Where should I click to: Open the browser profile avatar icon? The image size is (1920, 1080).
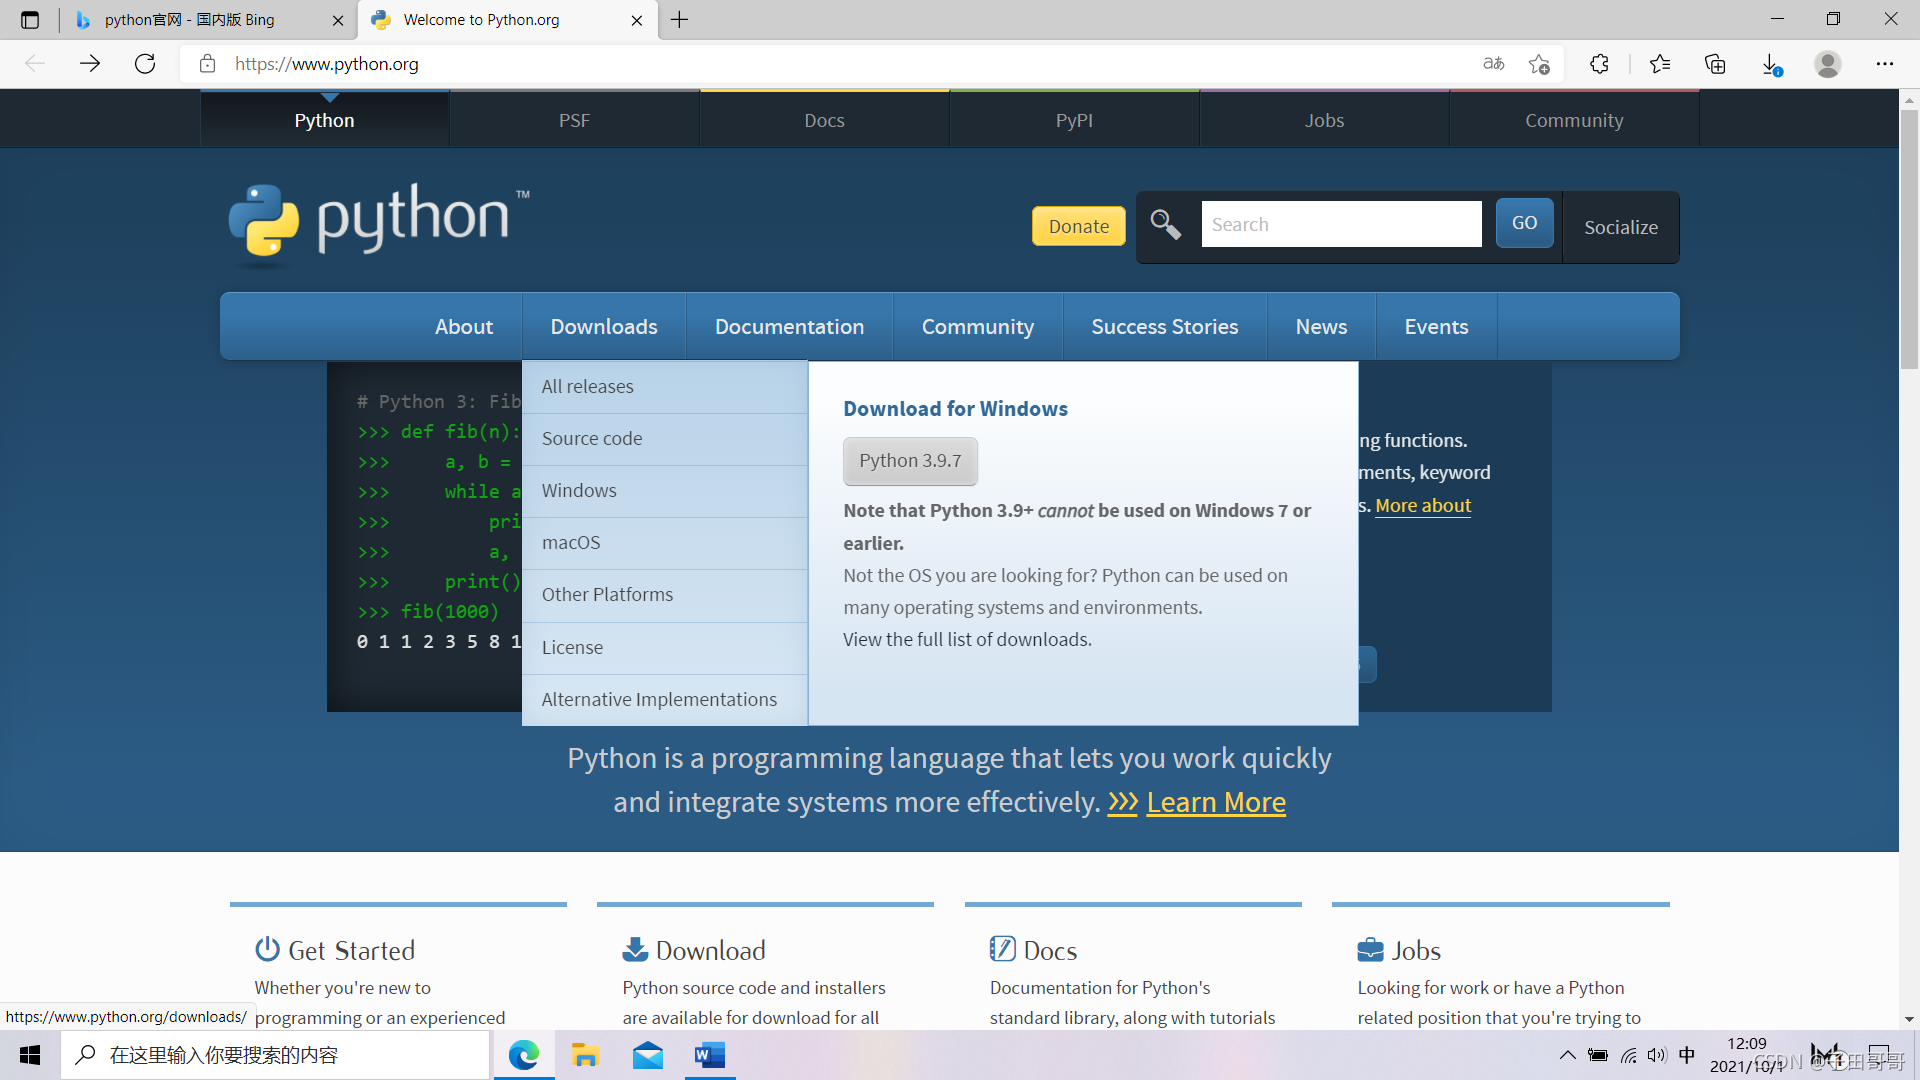(1827, 63)
